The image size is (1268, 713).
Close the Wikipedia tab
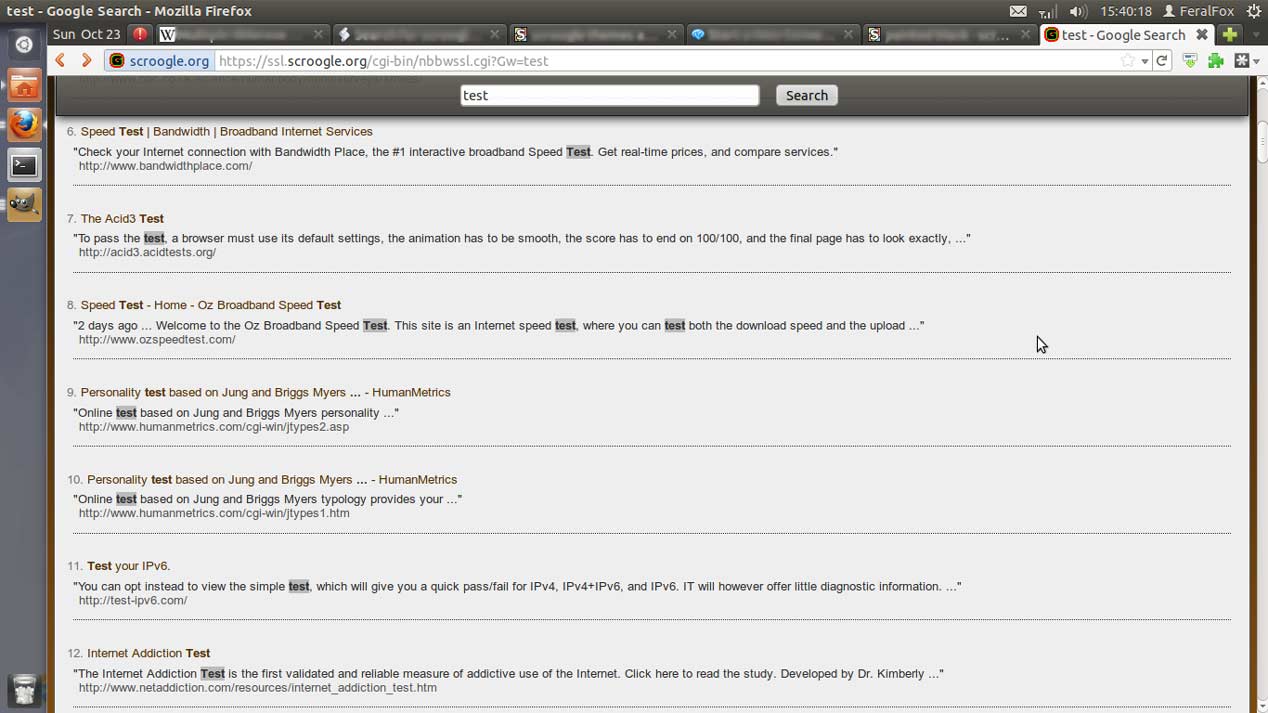[x=318, y=34]
